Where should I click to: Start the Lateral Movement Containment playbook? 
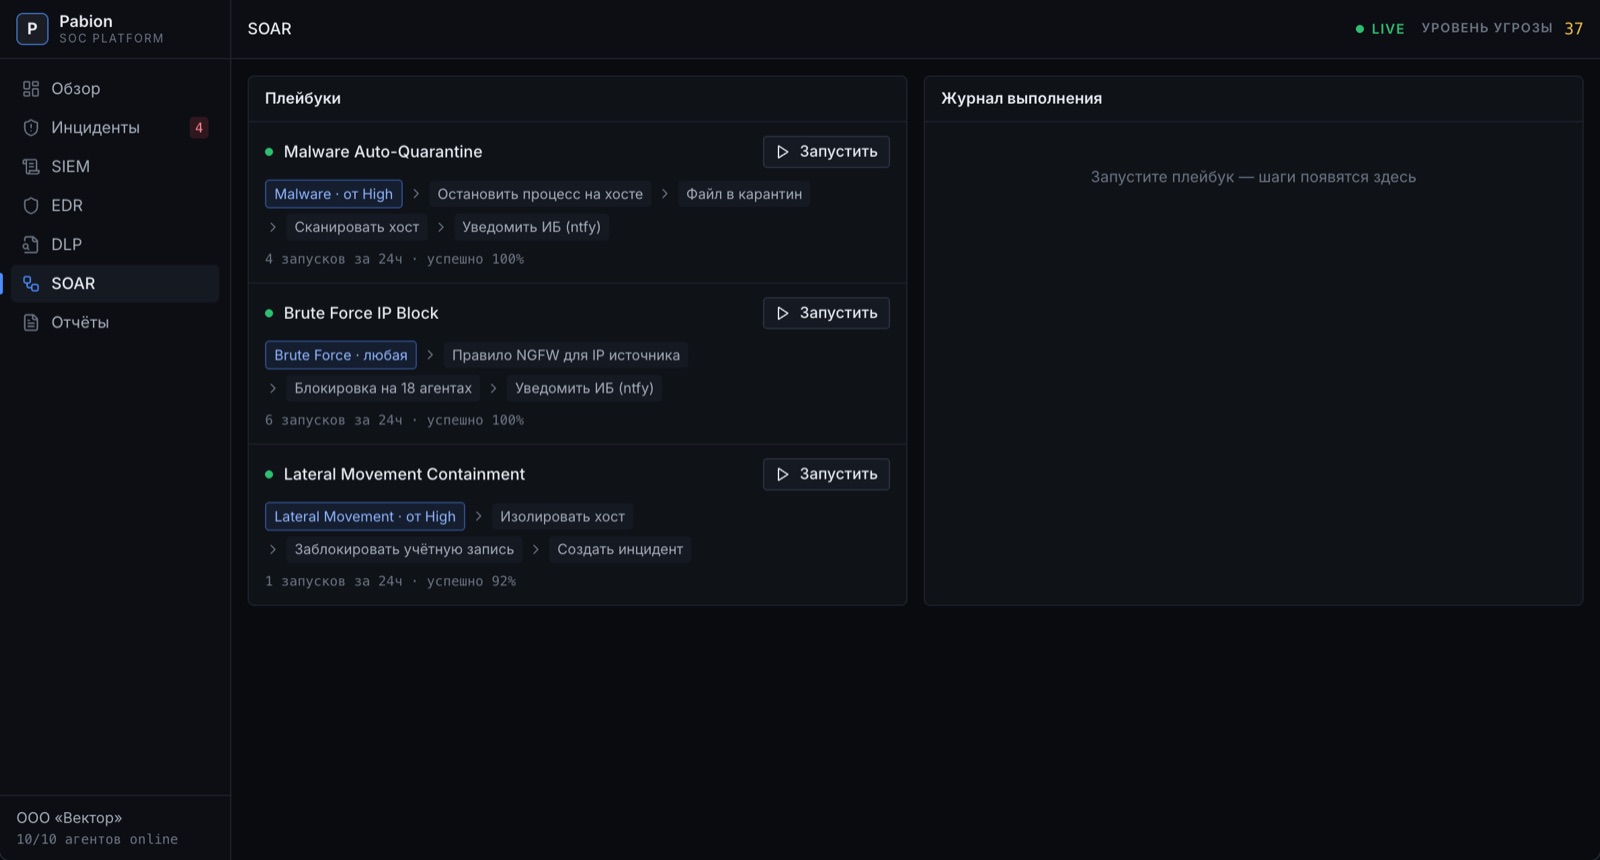click(826, 474)
